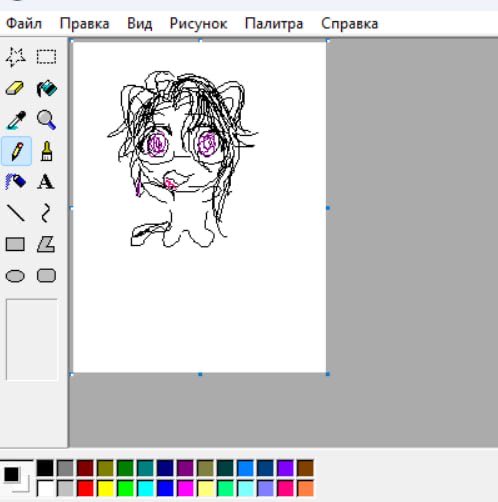
Task: Open the Вид menu
Action: pos(140,24)
